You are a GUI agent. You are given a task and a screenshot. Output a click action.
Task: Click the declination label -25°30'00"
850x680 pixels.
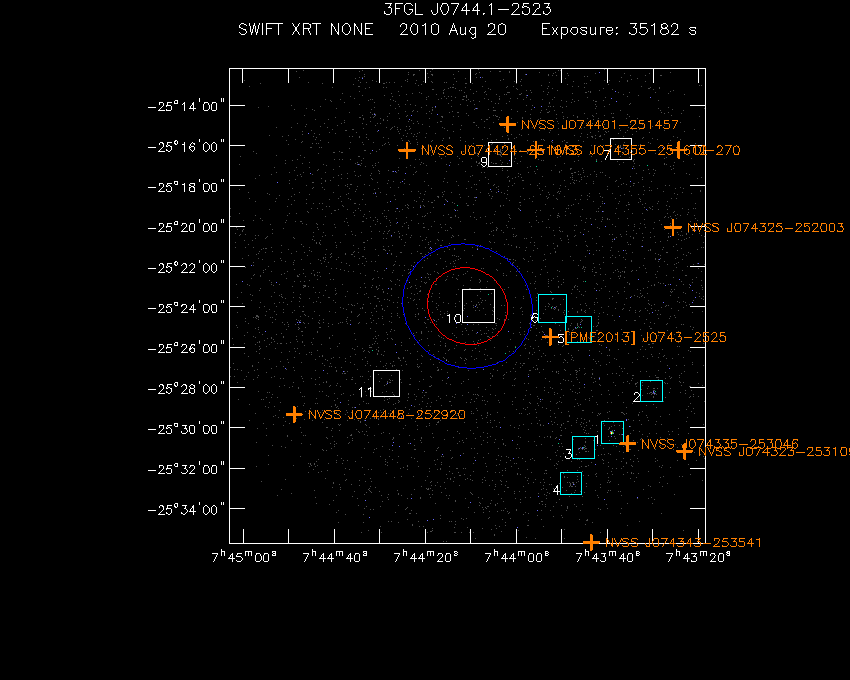coord(186,429)
